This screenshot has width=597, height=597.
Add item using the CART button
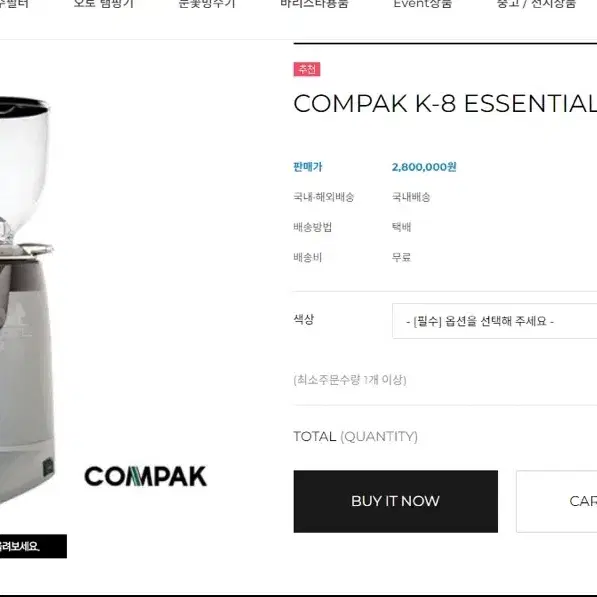pos(557,501)
